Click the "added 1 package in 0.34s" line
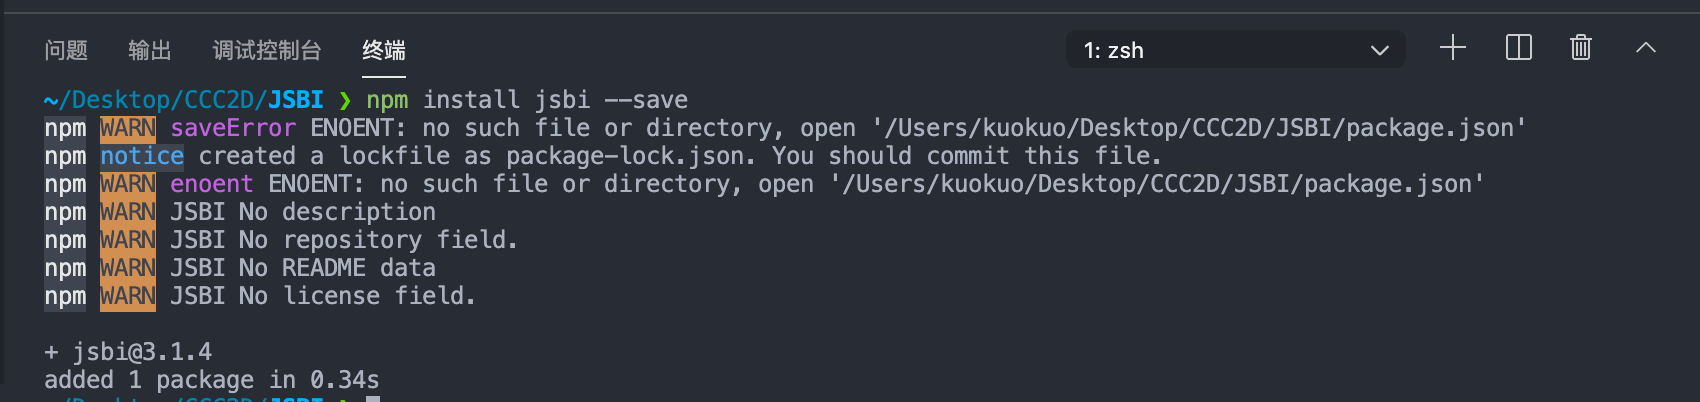The width and height of the screenshot is (1700, 402). 212,380
